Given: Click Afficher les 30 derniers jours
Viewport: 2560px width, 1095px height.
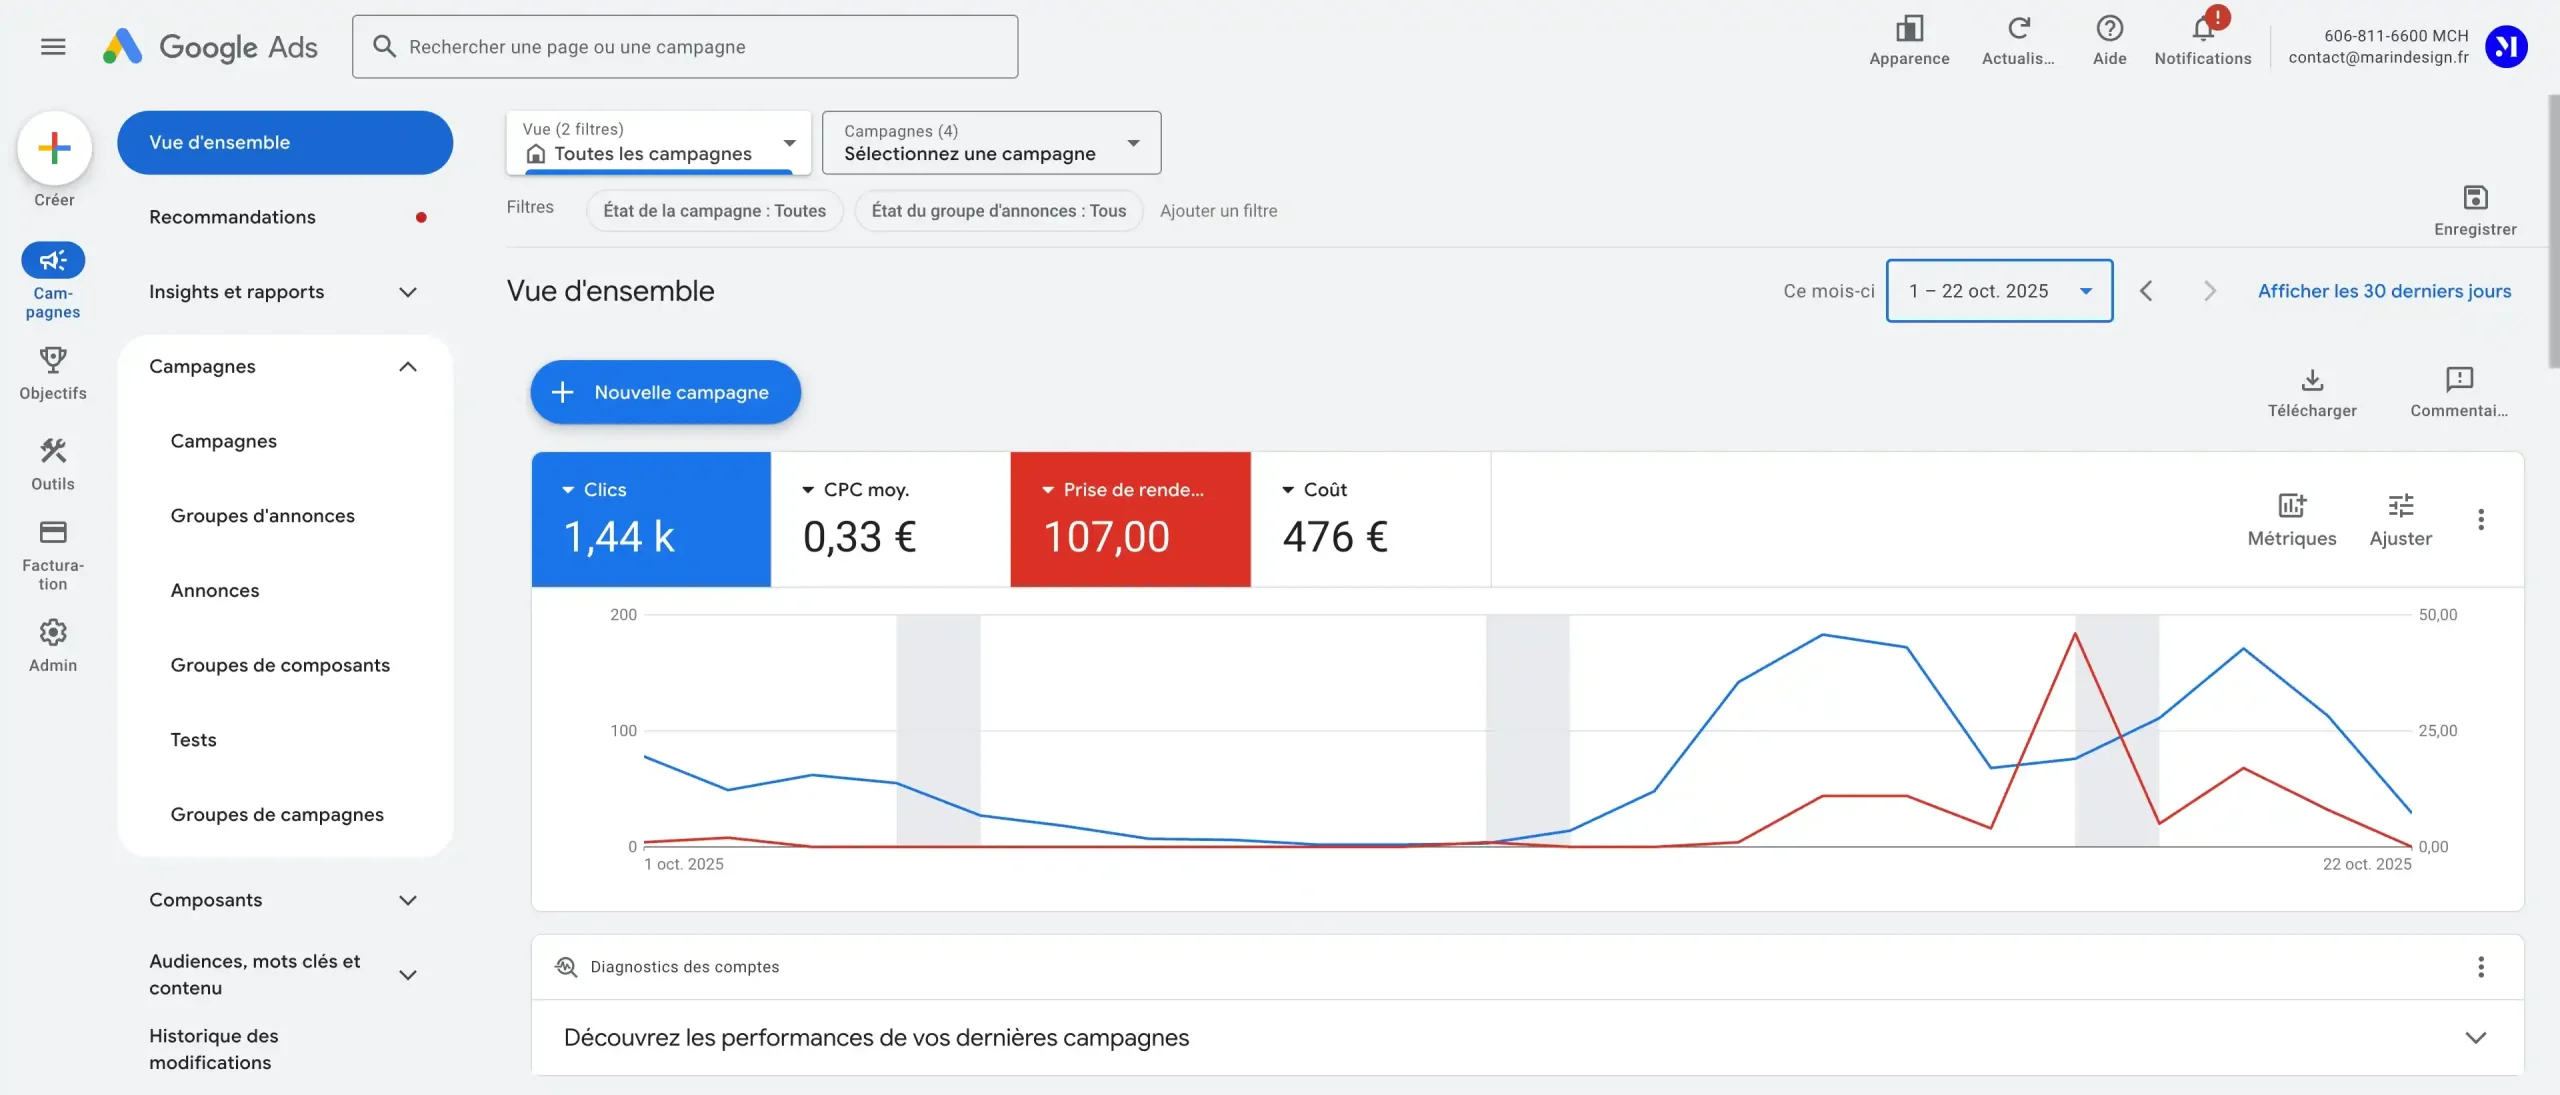Looking at the screenshot, I should 2383,291.
